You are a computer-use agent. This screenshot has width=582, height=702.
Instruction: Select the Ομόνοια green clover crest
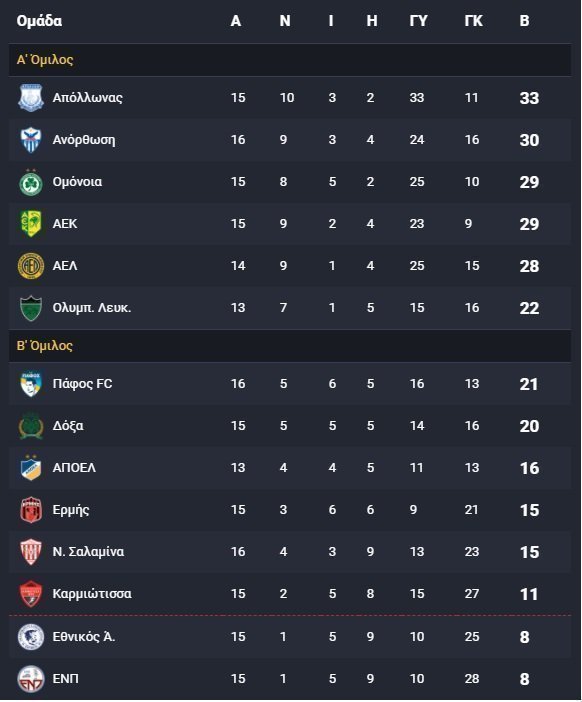[x=30, y=182]
